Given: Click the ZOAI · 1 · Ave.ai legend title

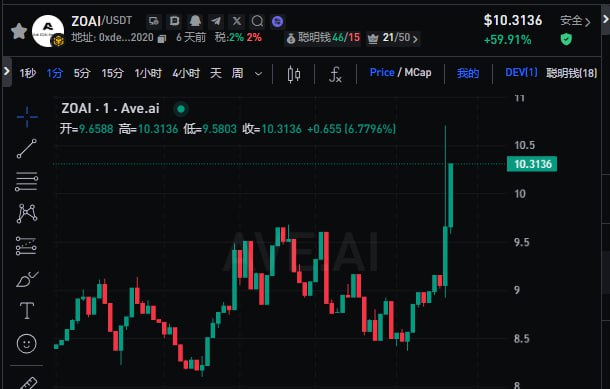Looking at the screenshot, I should click(110, 109).
